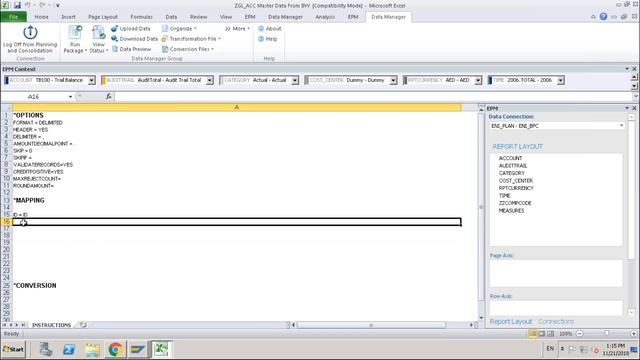This screenshot has height=360, width=640.
Task: Open the Analysis tab
Action: coord(325,17)
